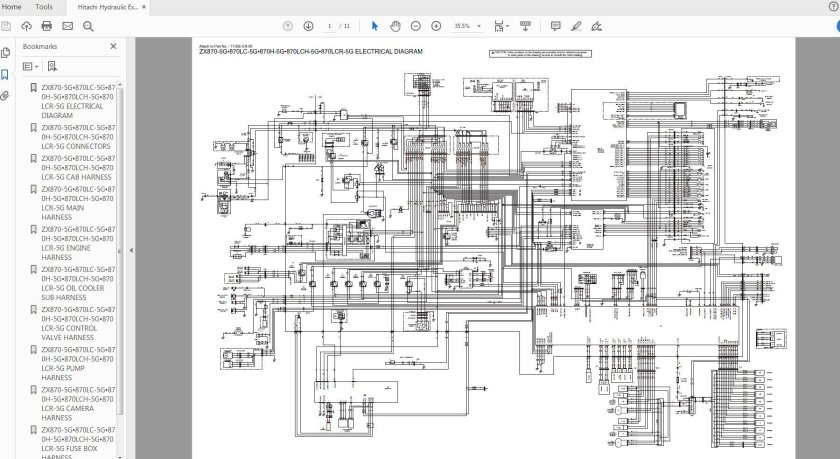
Task: Click the Zoom in plus icon
Action: [x=436, y=25]
